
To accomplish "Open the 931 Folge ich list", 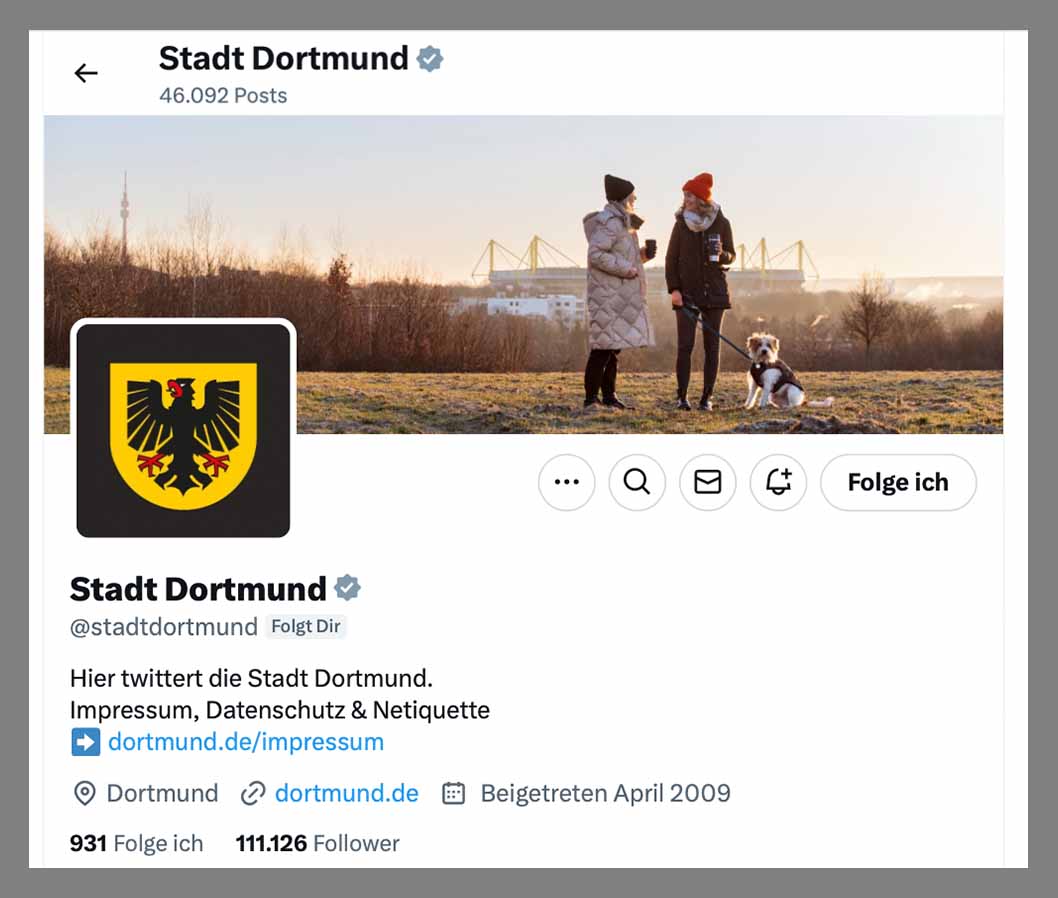I will pos(136,843).
